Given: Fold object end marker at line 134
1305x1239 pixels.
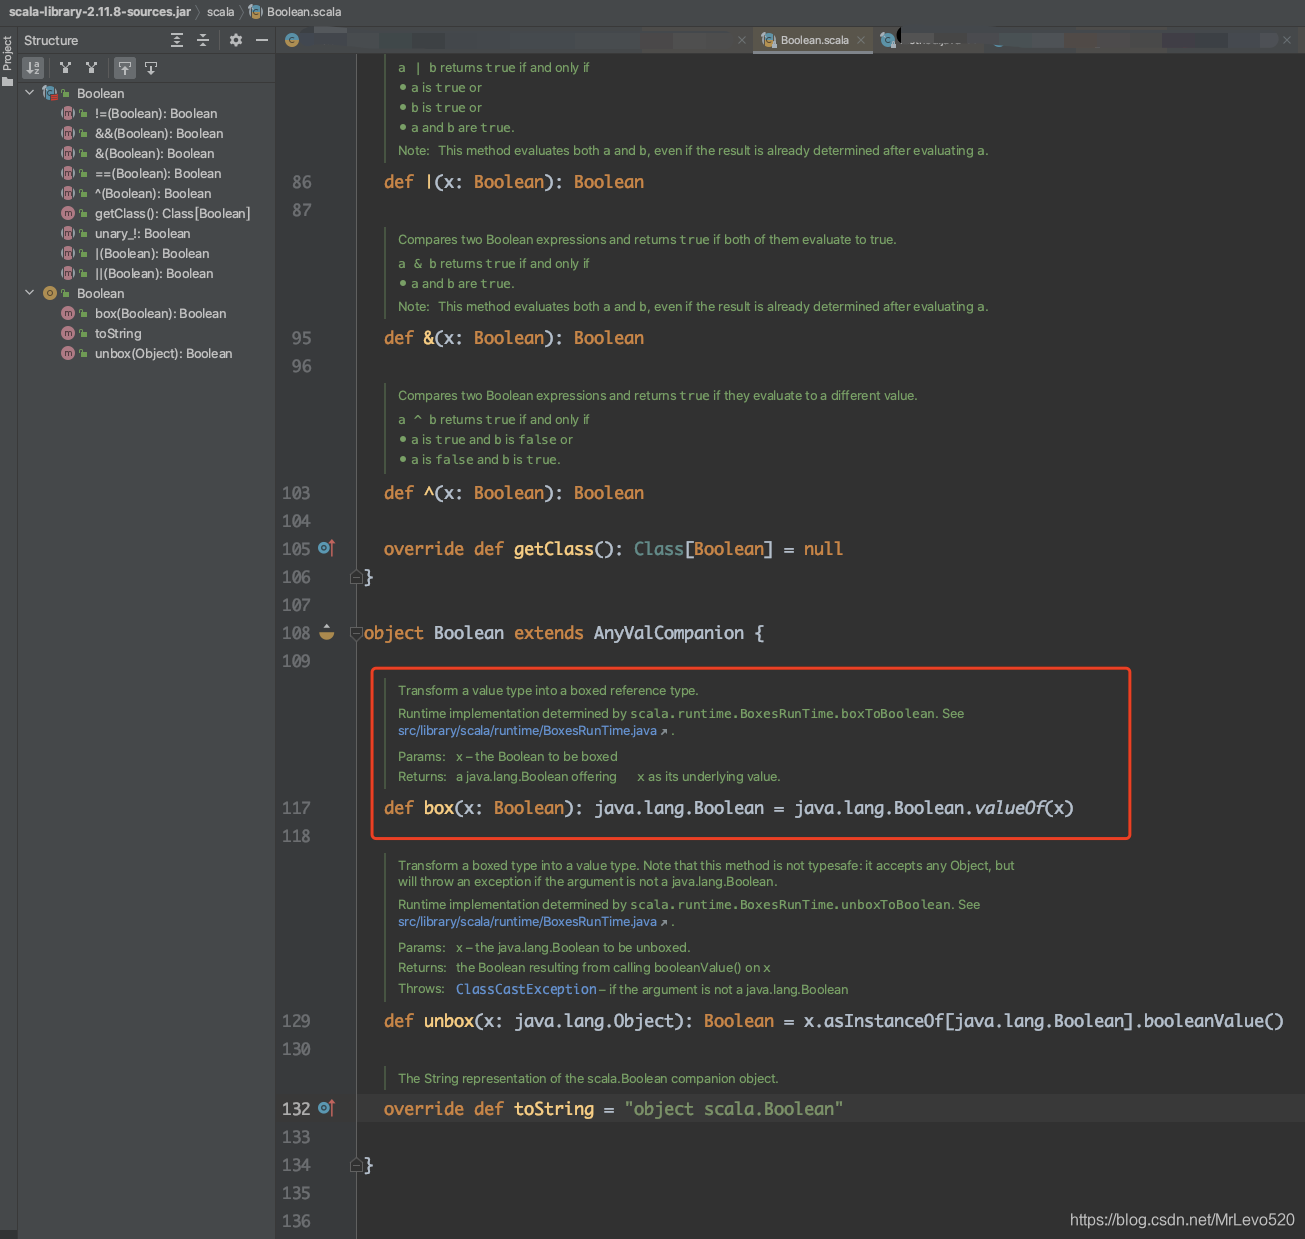Looking at the screenshot, I should 356,1165.
